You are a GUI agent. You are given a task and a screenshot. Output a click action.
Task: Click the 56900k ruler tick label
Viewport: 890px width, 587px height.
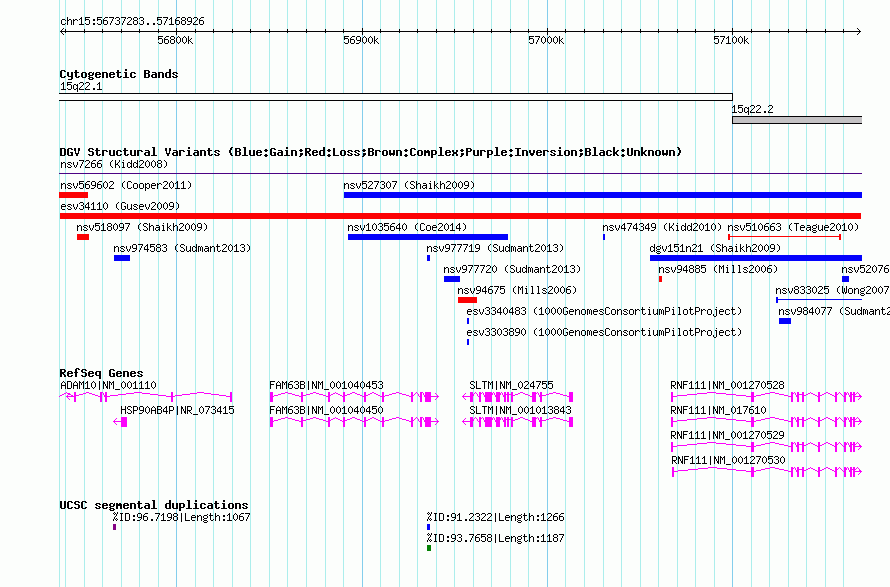[361, 40]
